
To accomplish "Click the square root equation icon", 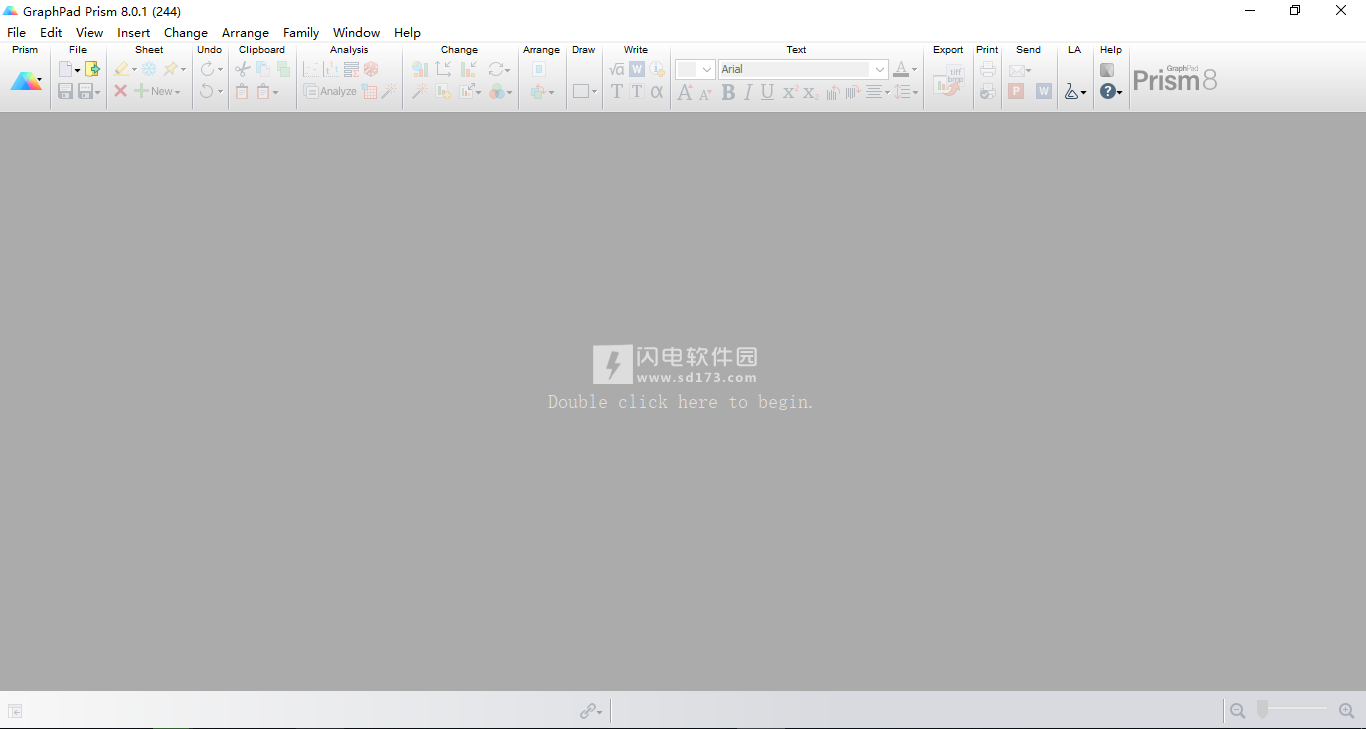I will [617, 69].
